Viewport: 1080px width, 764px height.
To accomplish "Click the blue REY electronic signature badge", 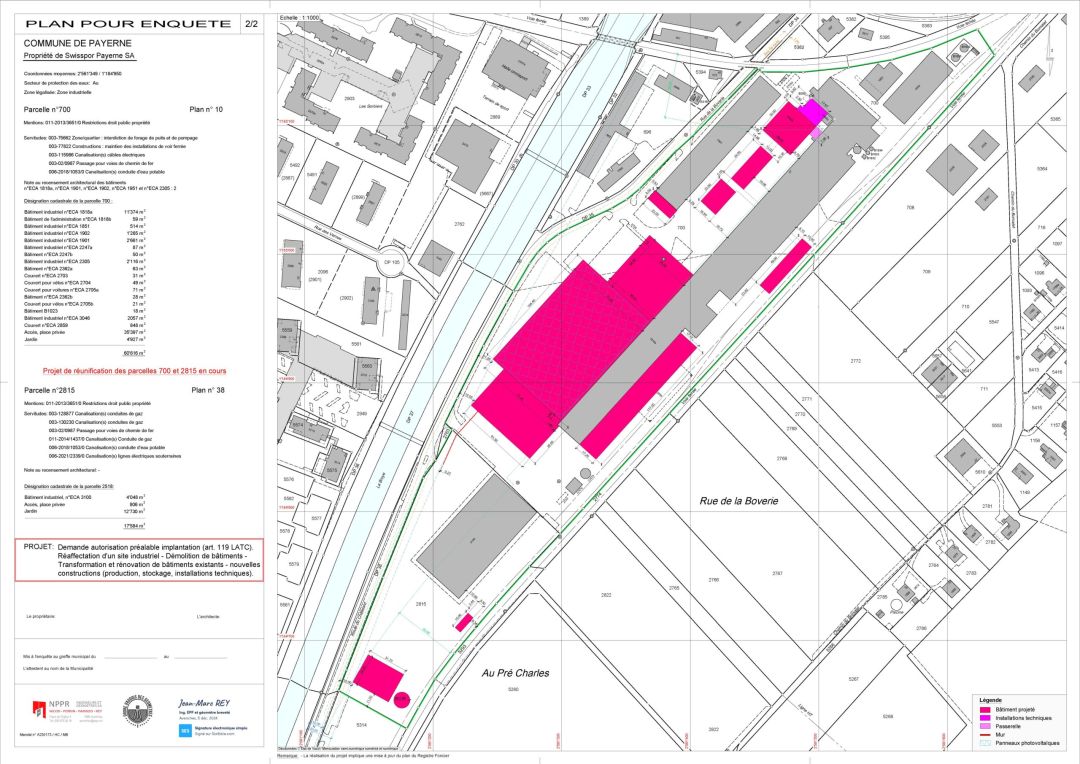I will (x=185, y=730).
